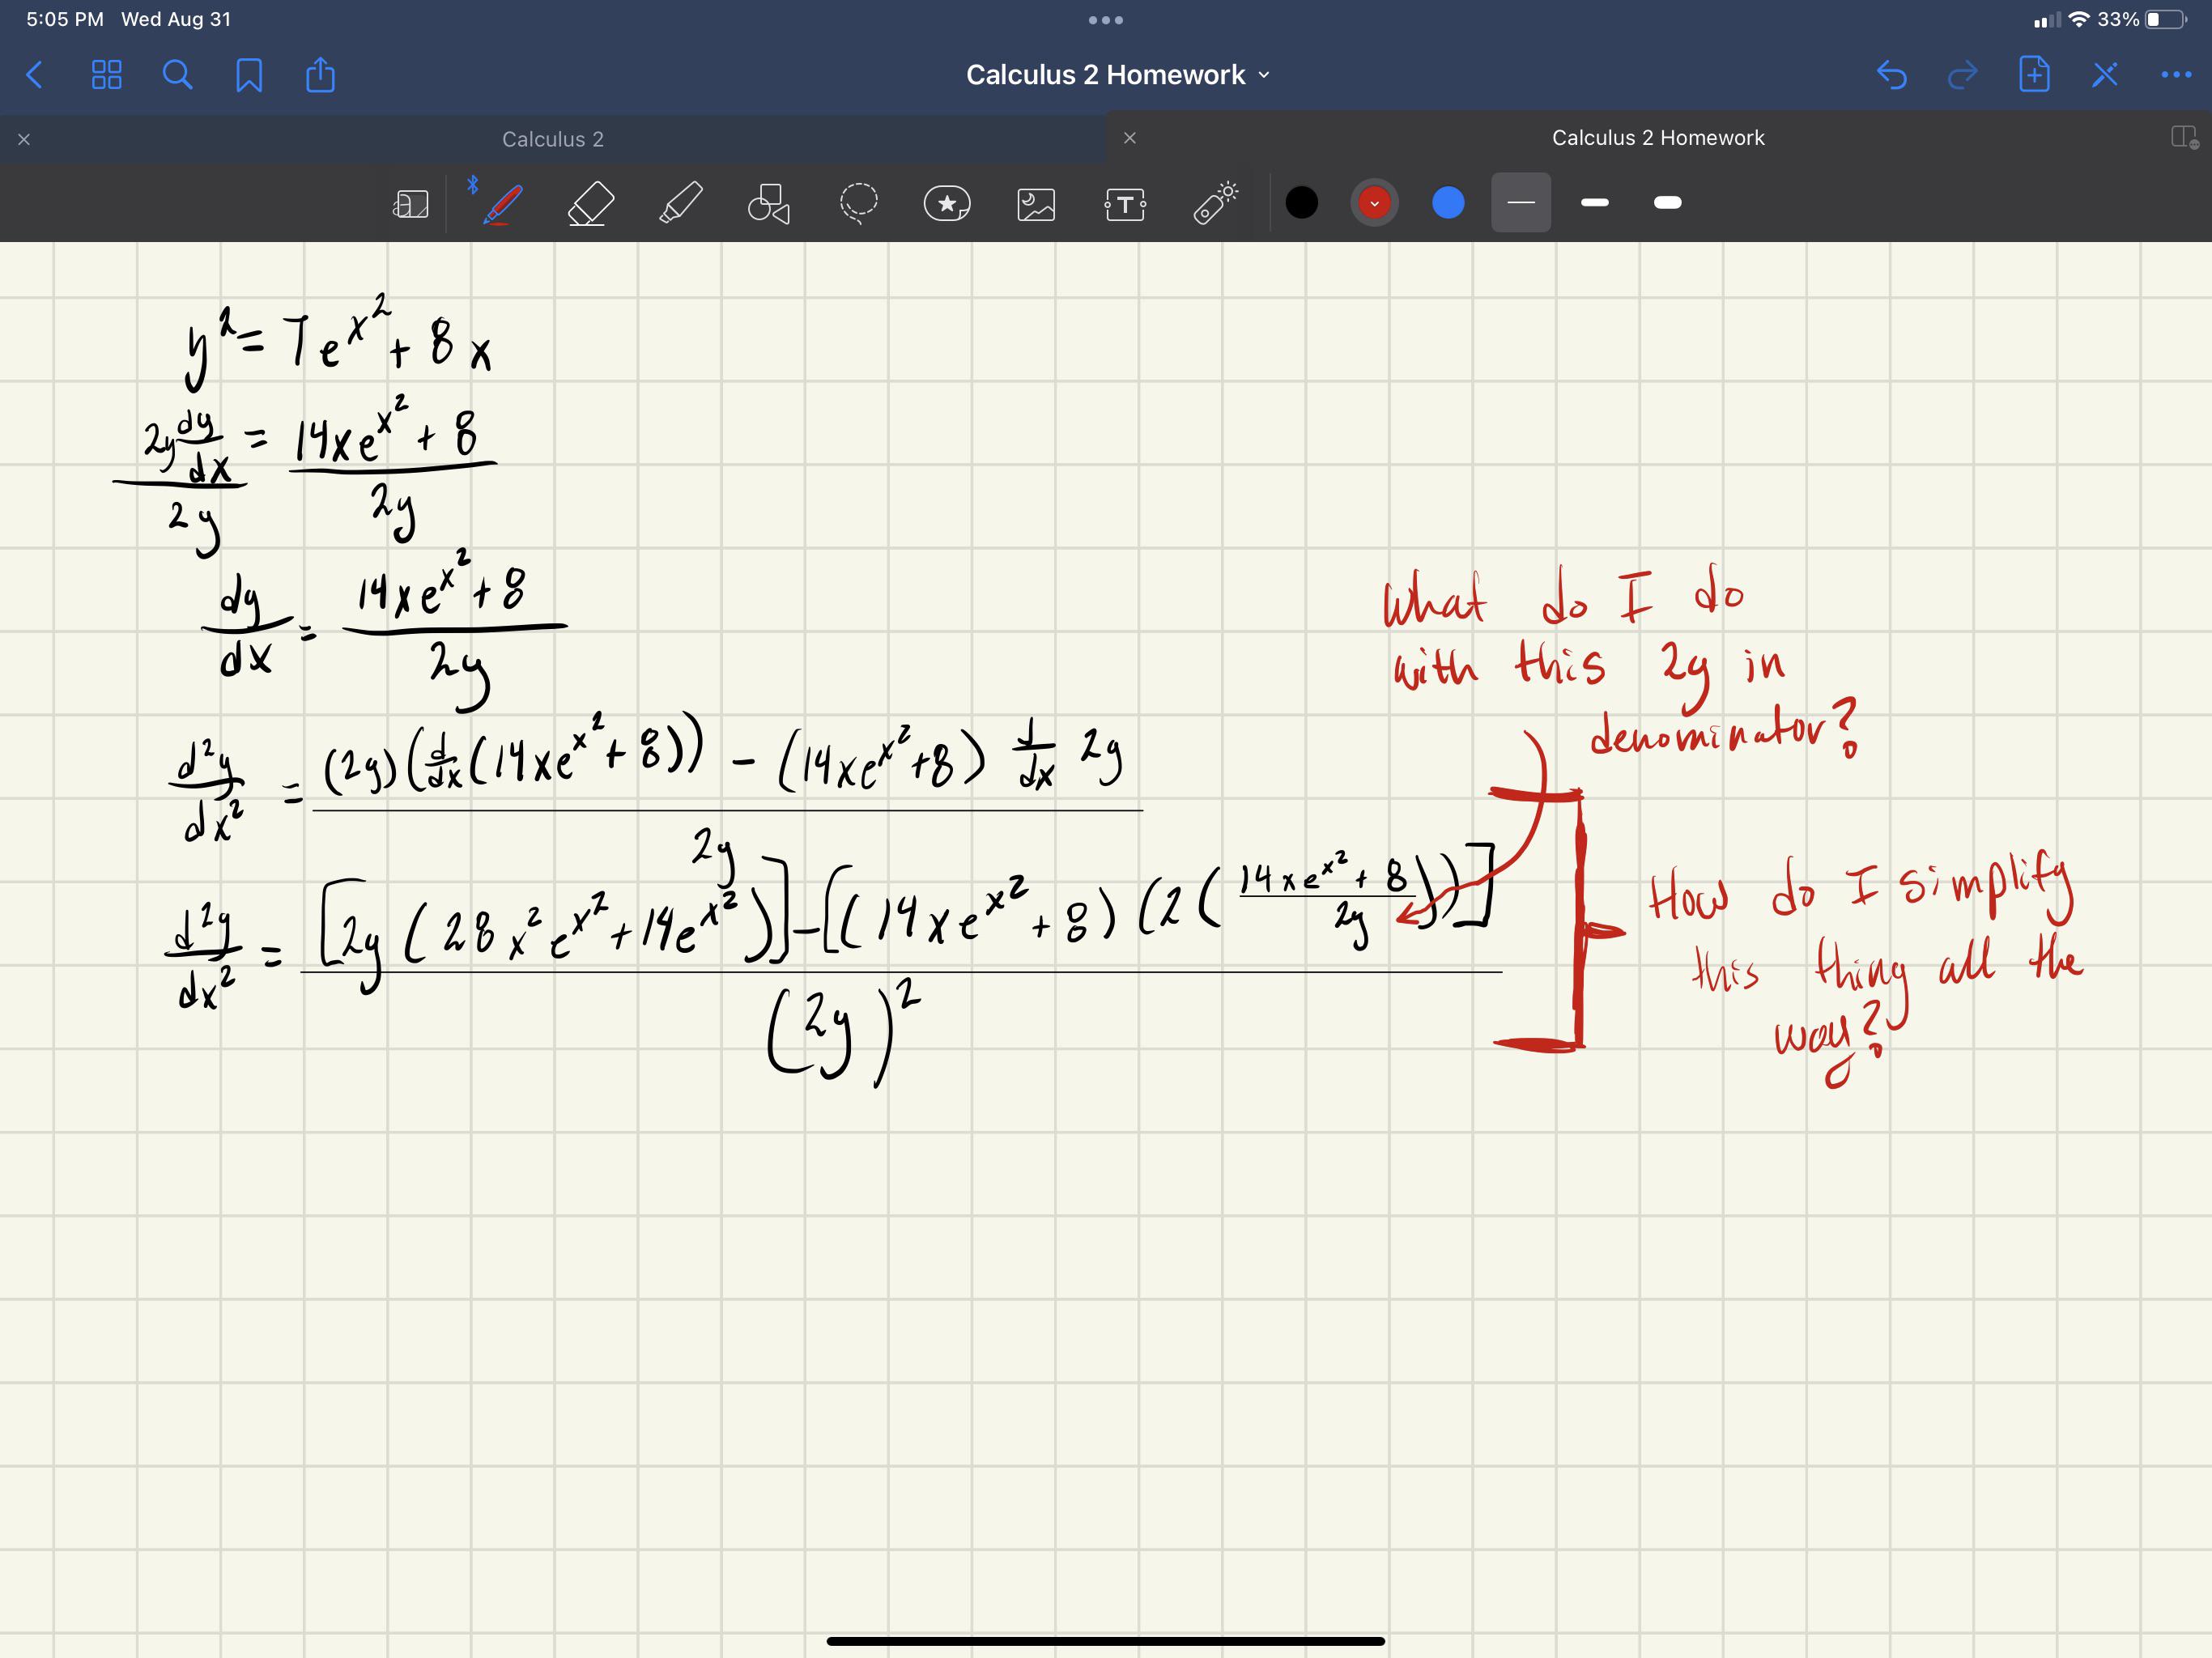Undo the last pen stroke
The width and height of the screenshot is (2212, 1658).
tap(1894, 74)
